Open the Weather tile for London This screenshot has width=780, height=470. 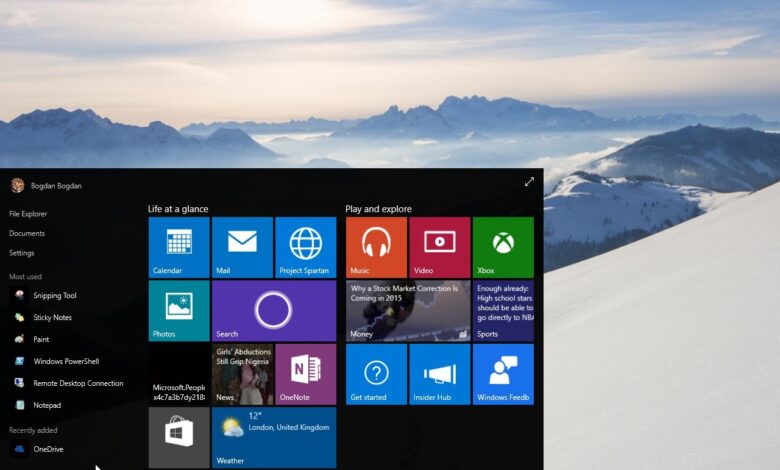[274, 437]
